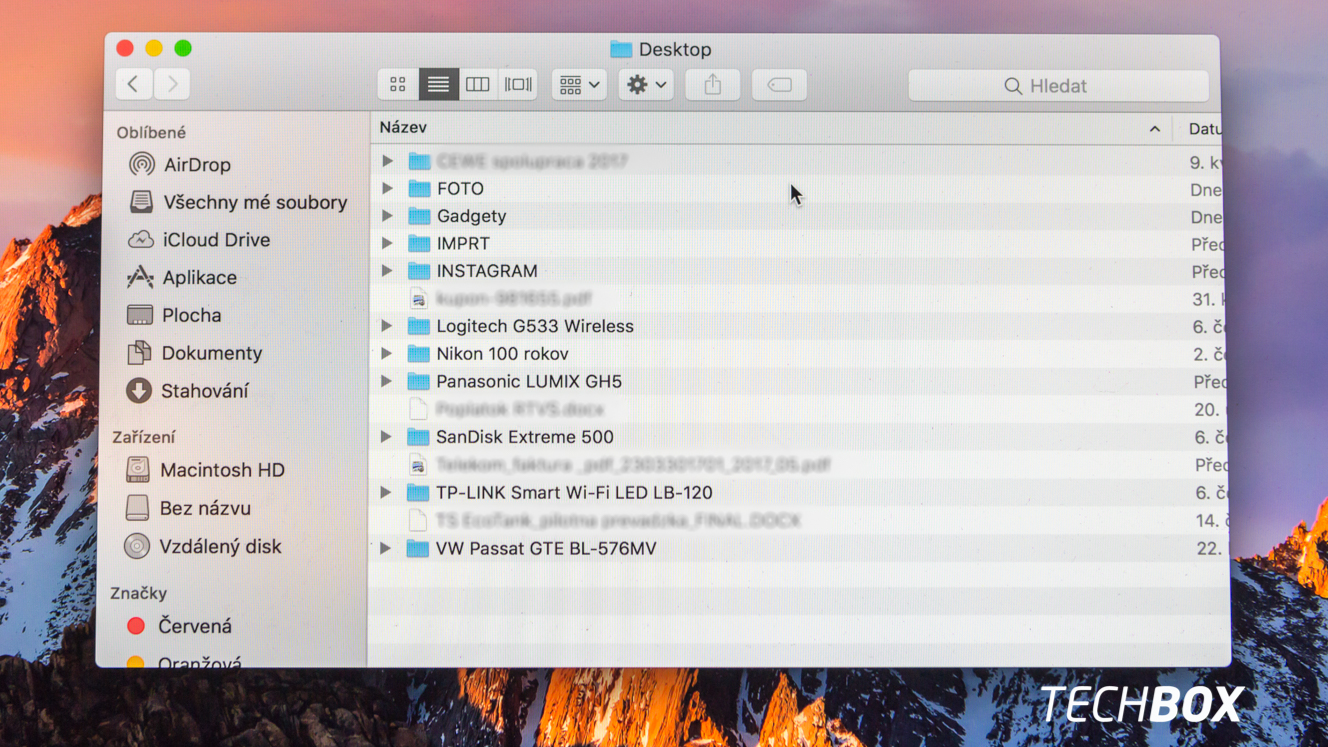Expand the SanDisk Extreme 500 folder
Screen dimensions: 1328x747
[x=386, y=437]
